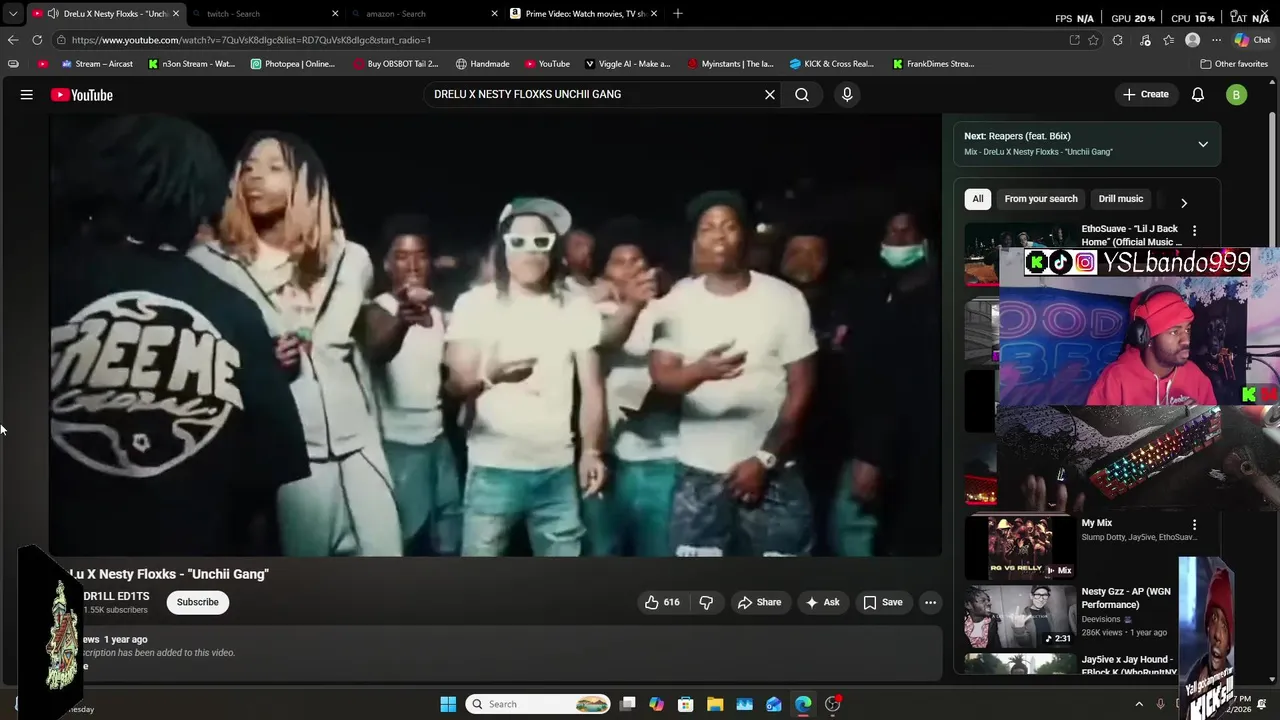Open Other favorites folder
Screen dimensions: 1280x720
pyautogui.click(x=1234, y=64)
